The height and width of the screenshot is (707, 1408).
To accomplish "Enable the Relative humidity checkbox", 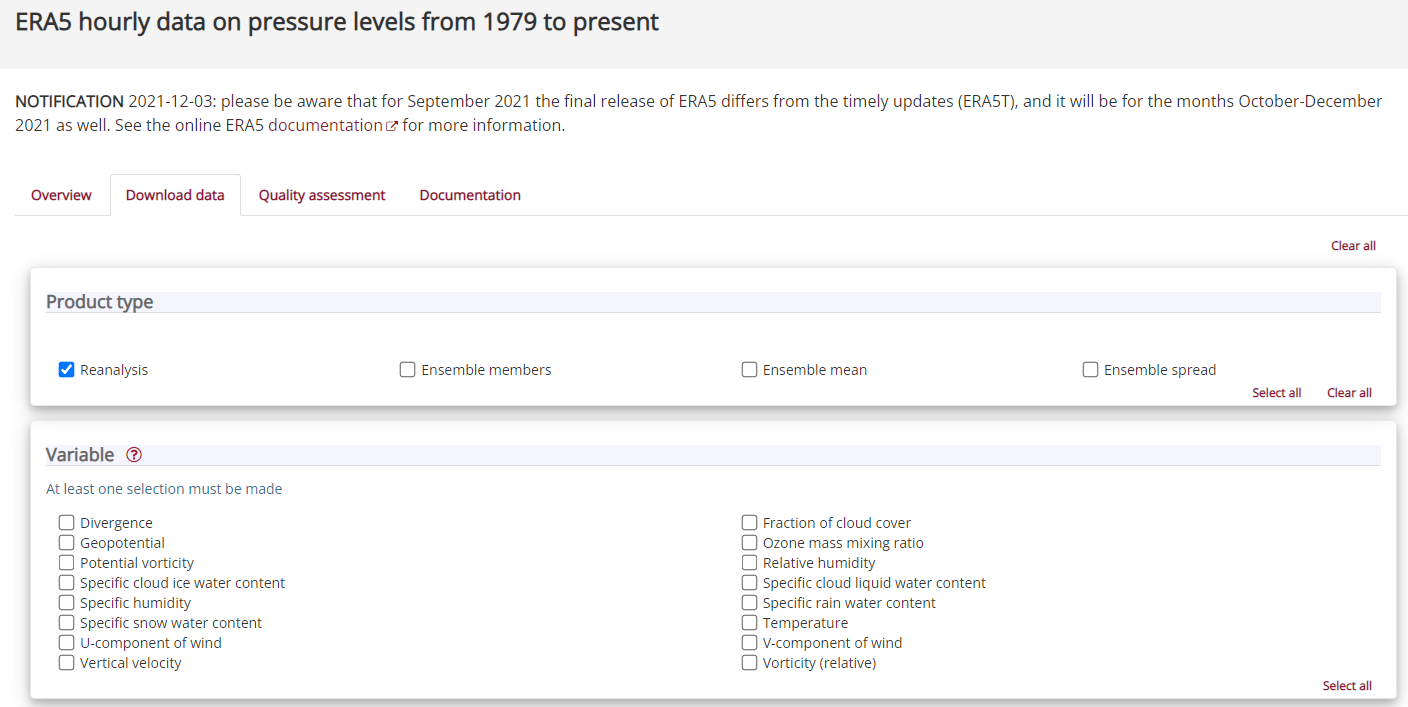I will coord(749,563).
